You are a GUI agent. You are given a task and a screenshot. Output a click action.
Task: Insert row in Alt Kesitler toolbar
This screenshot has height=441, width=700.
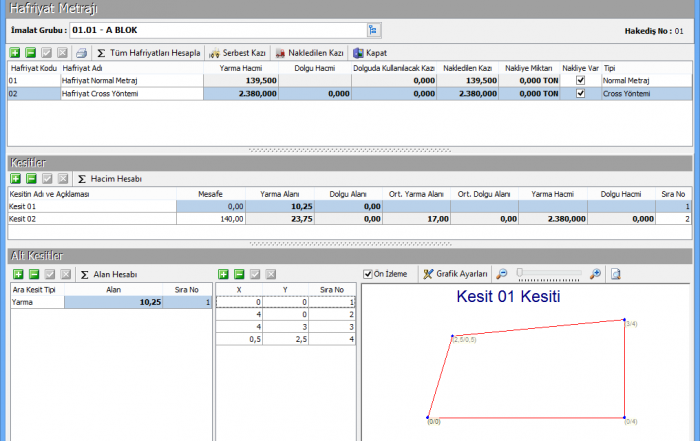(32, 273)
